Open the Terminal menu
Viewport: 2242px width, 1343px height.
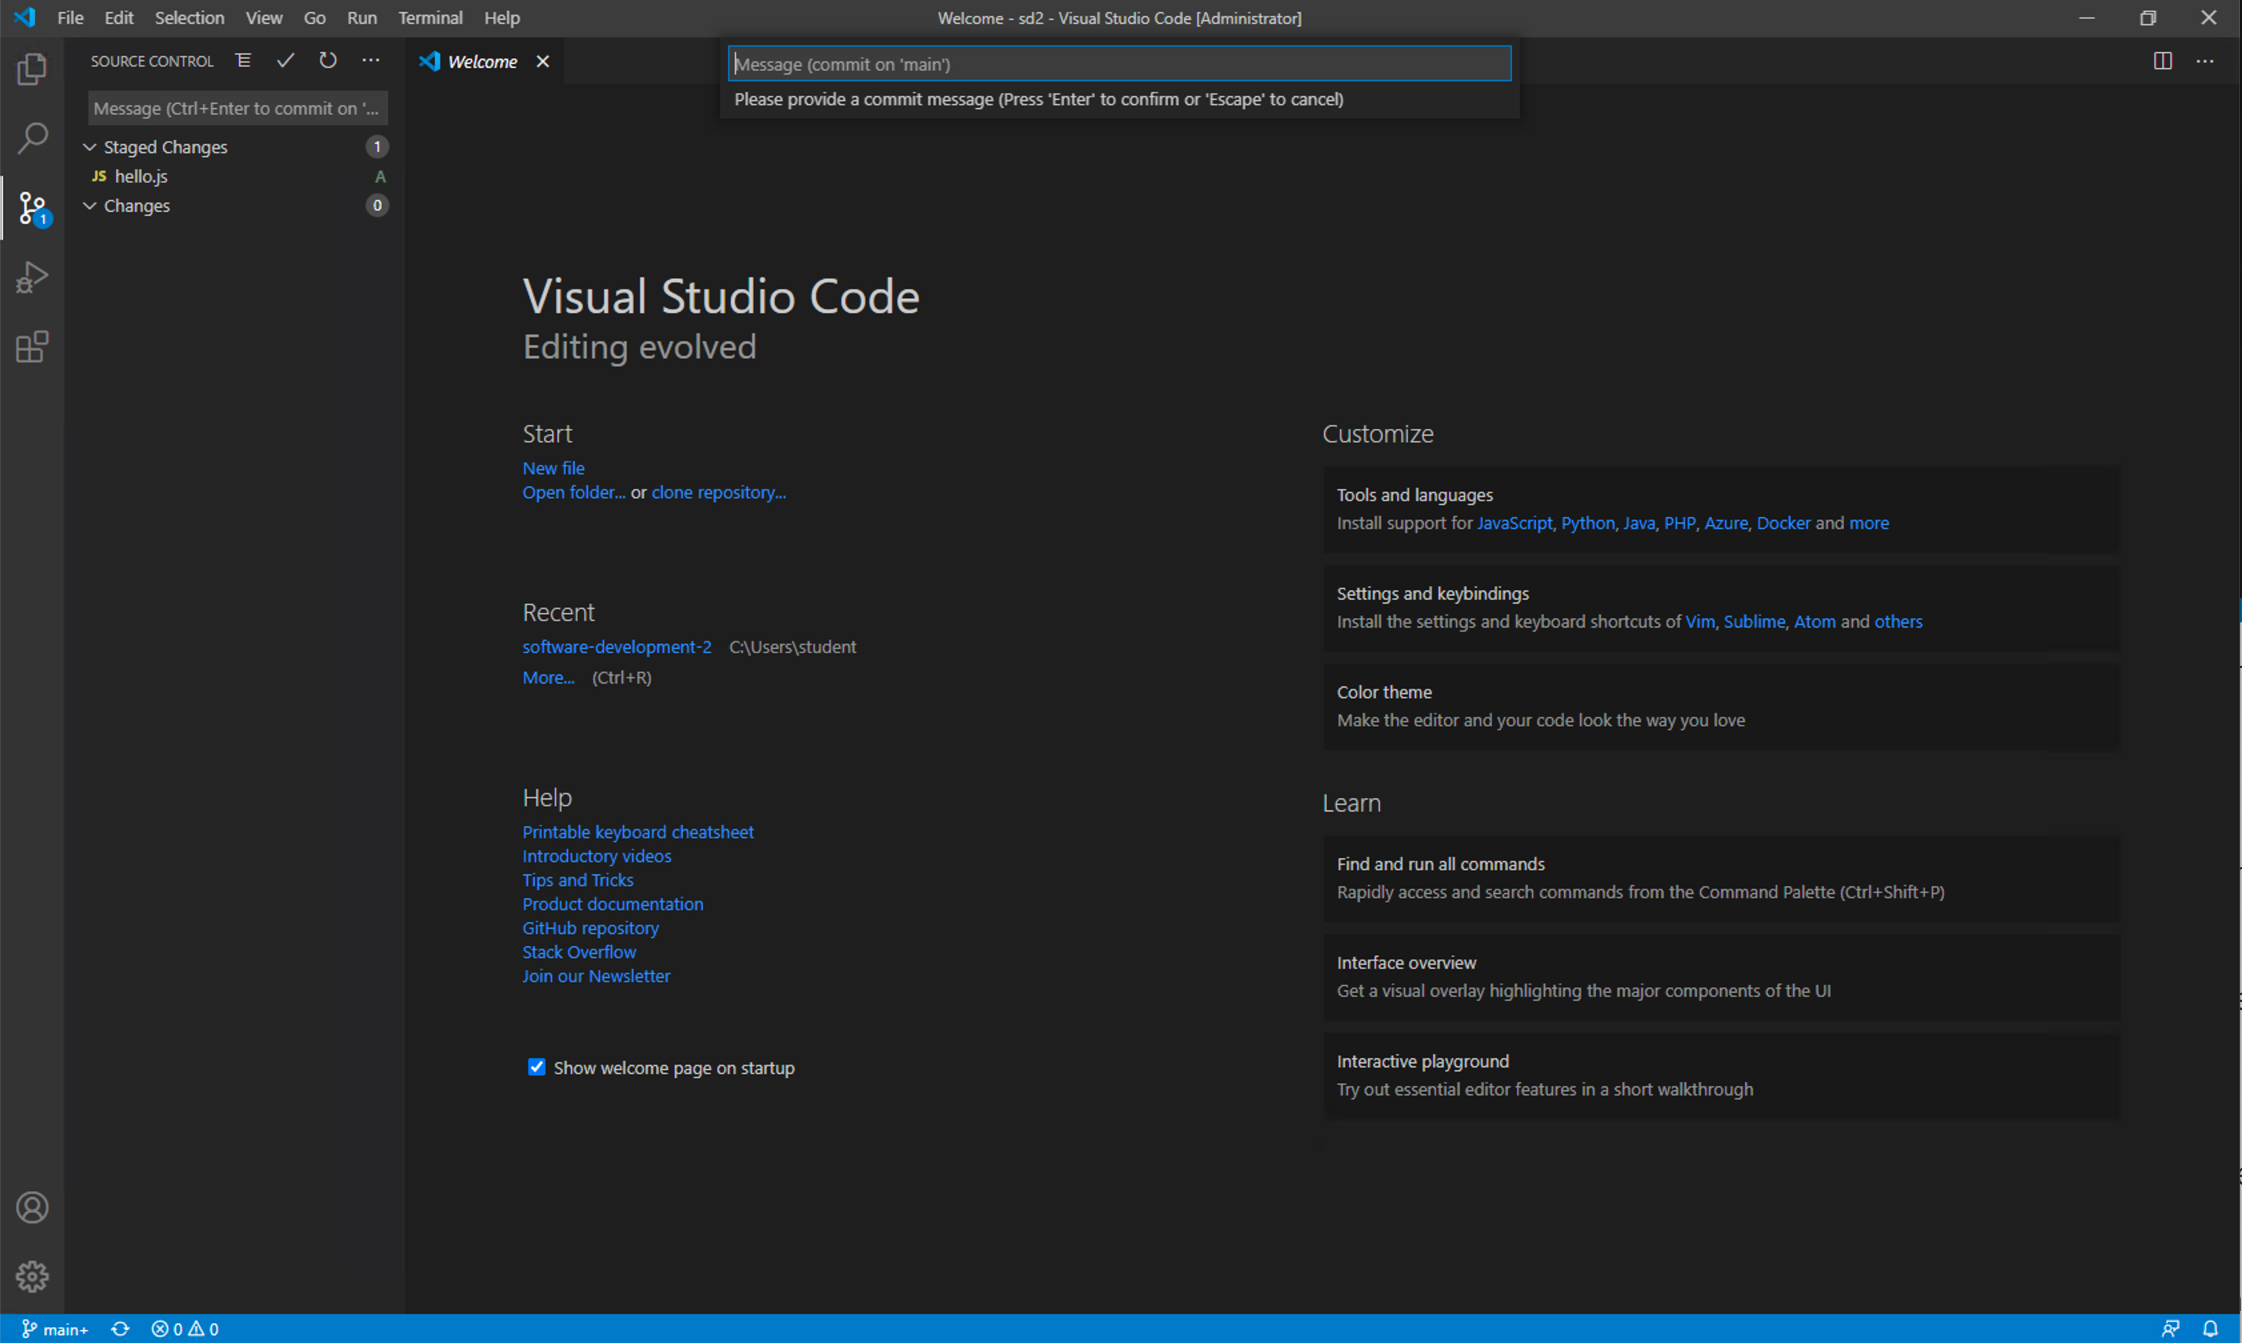coord(430,18)
